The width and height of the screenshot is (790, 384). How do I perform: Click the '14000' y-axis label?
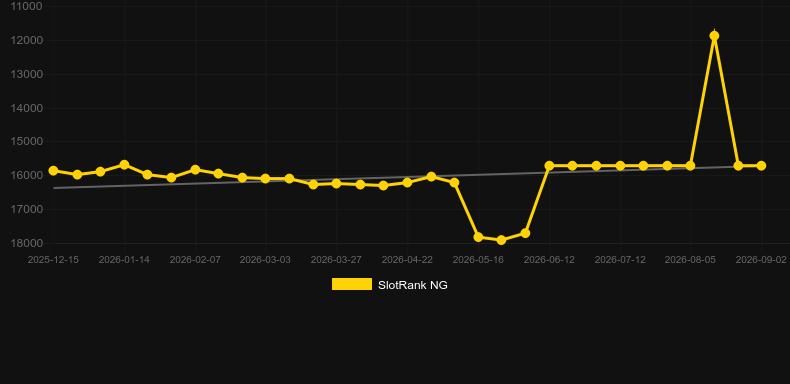point(26,108)
